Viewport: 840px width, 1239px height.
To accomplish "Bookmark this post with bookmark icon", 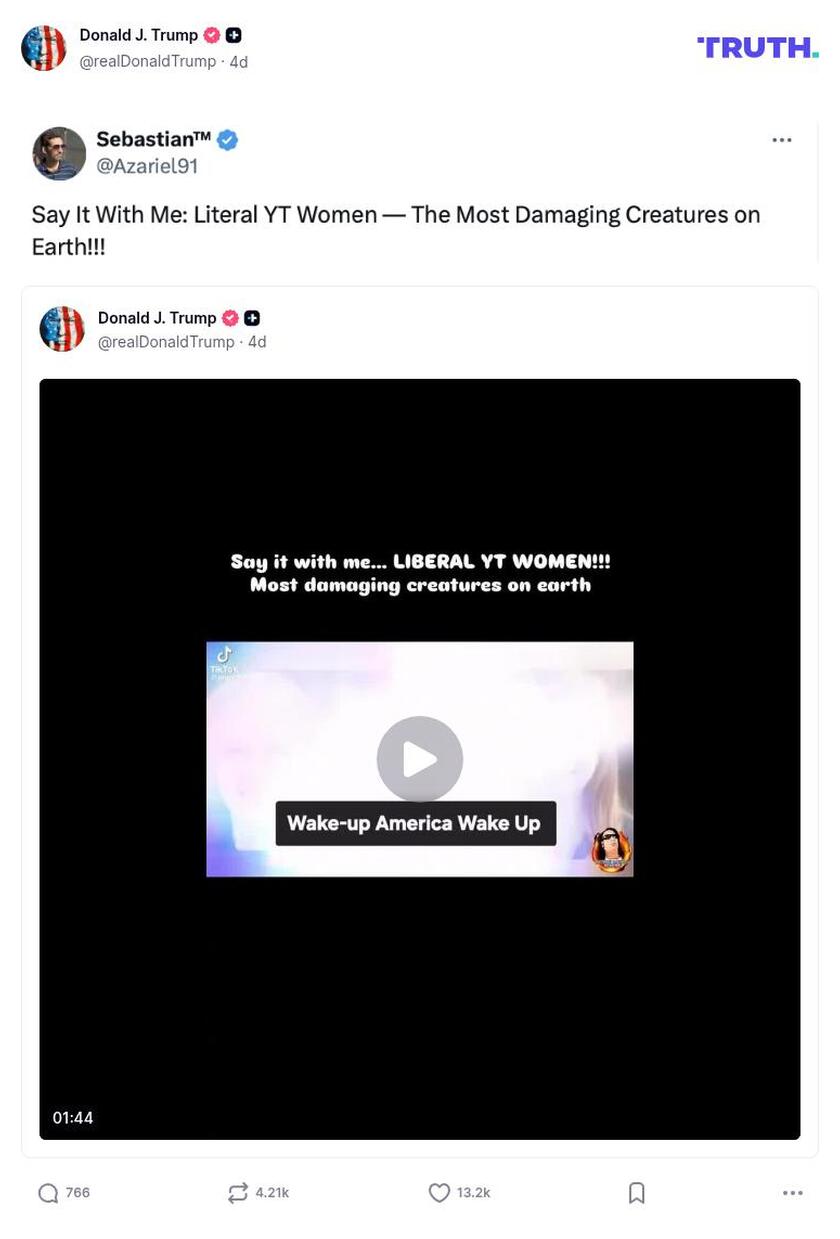I will pyautogui.click(x=637, y=1192).
